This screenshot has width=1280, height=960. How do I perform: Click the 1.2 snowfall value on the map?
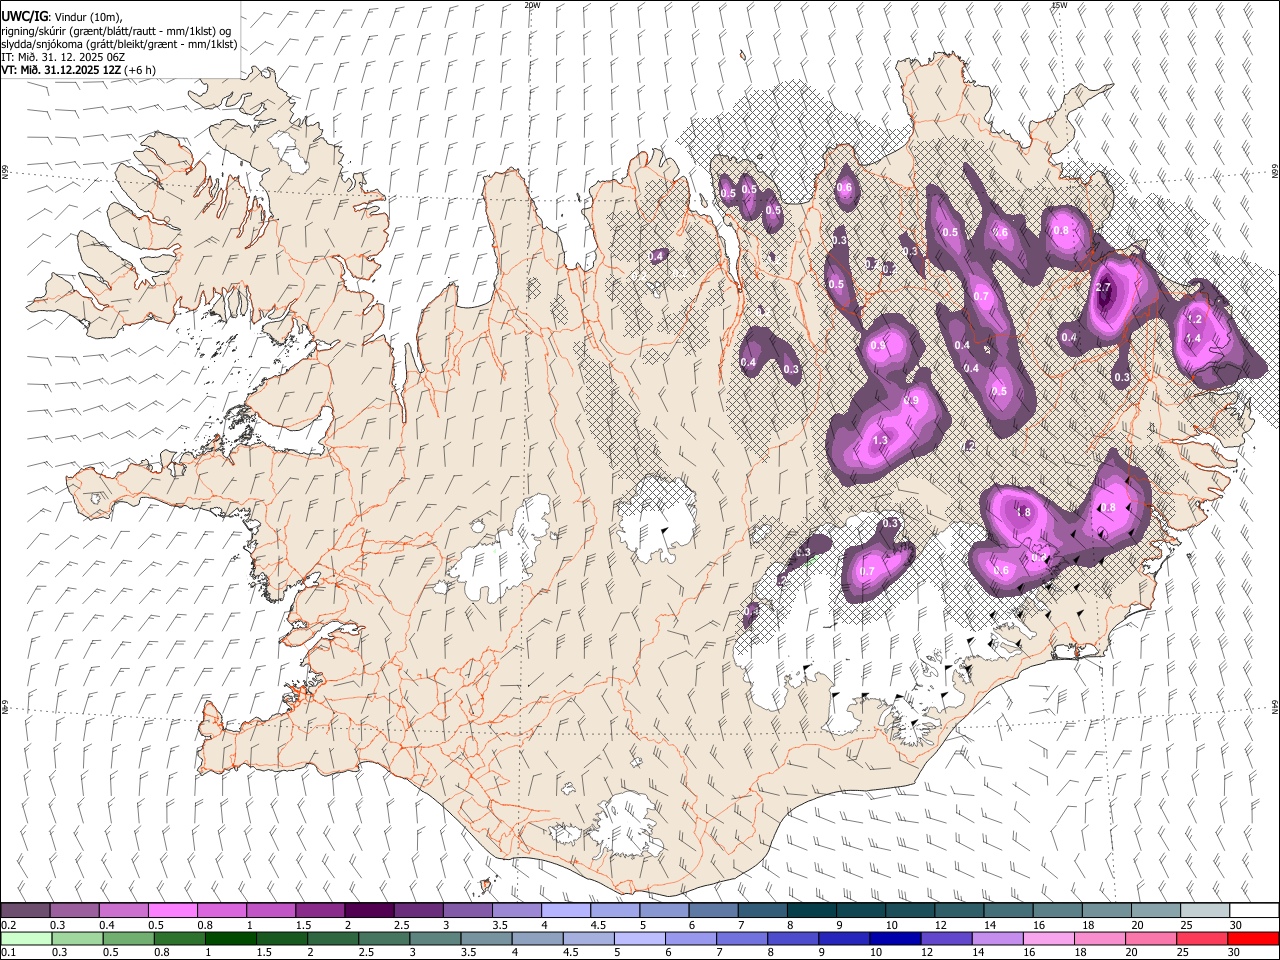(1193, 320)
